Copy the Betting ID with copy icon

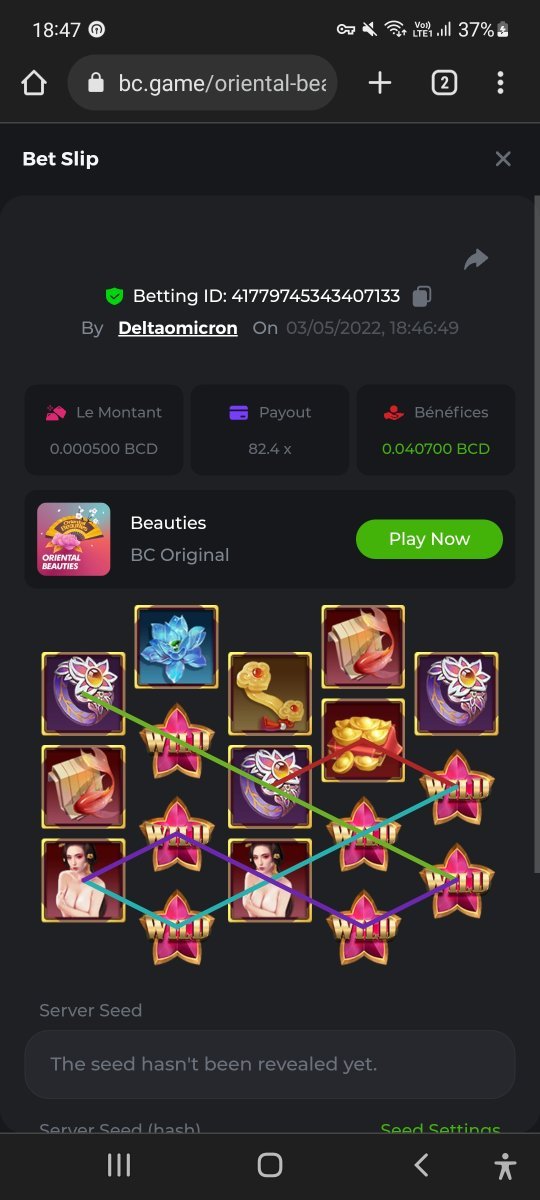point(422,296)
